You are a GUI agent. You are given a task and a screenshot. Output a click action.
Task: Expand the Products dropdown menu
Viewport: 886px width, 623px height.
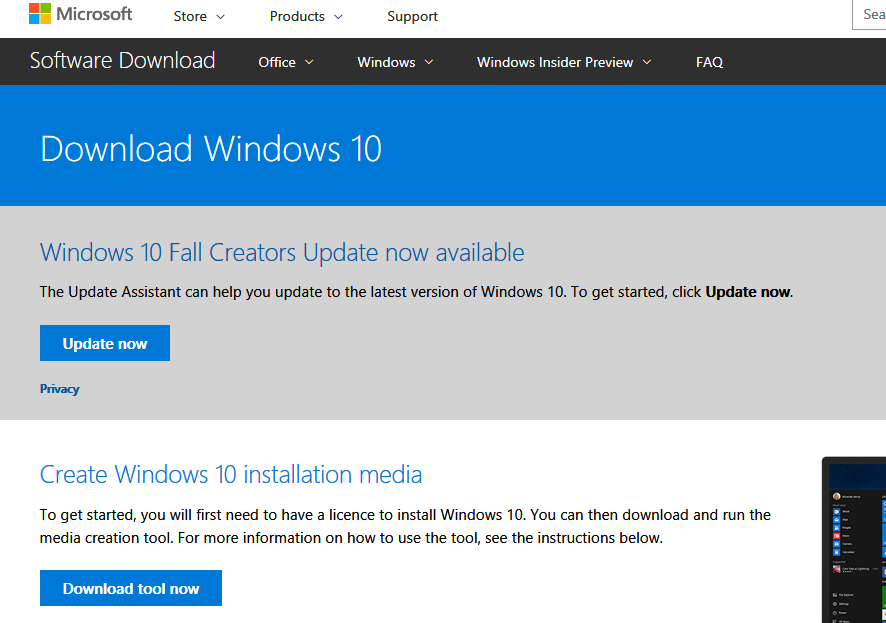[x=306, y=16]
